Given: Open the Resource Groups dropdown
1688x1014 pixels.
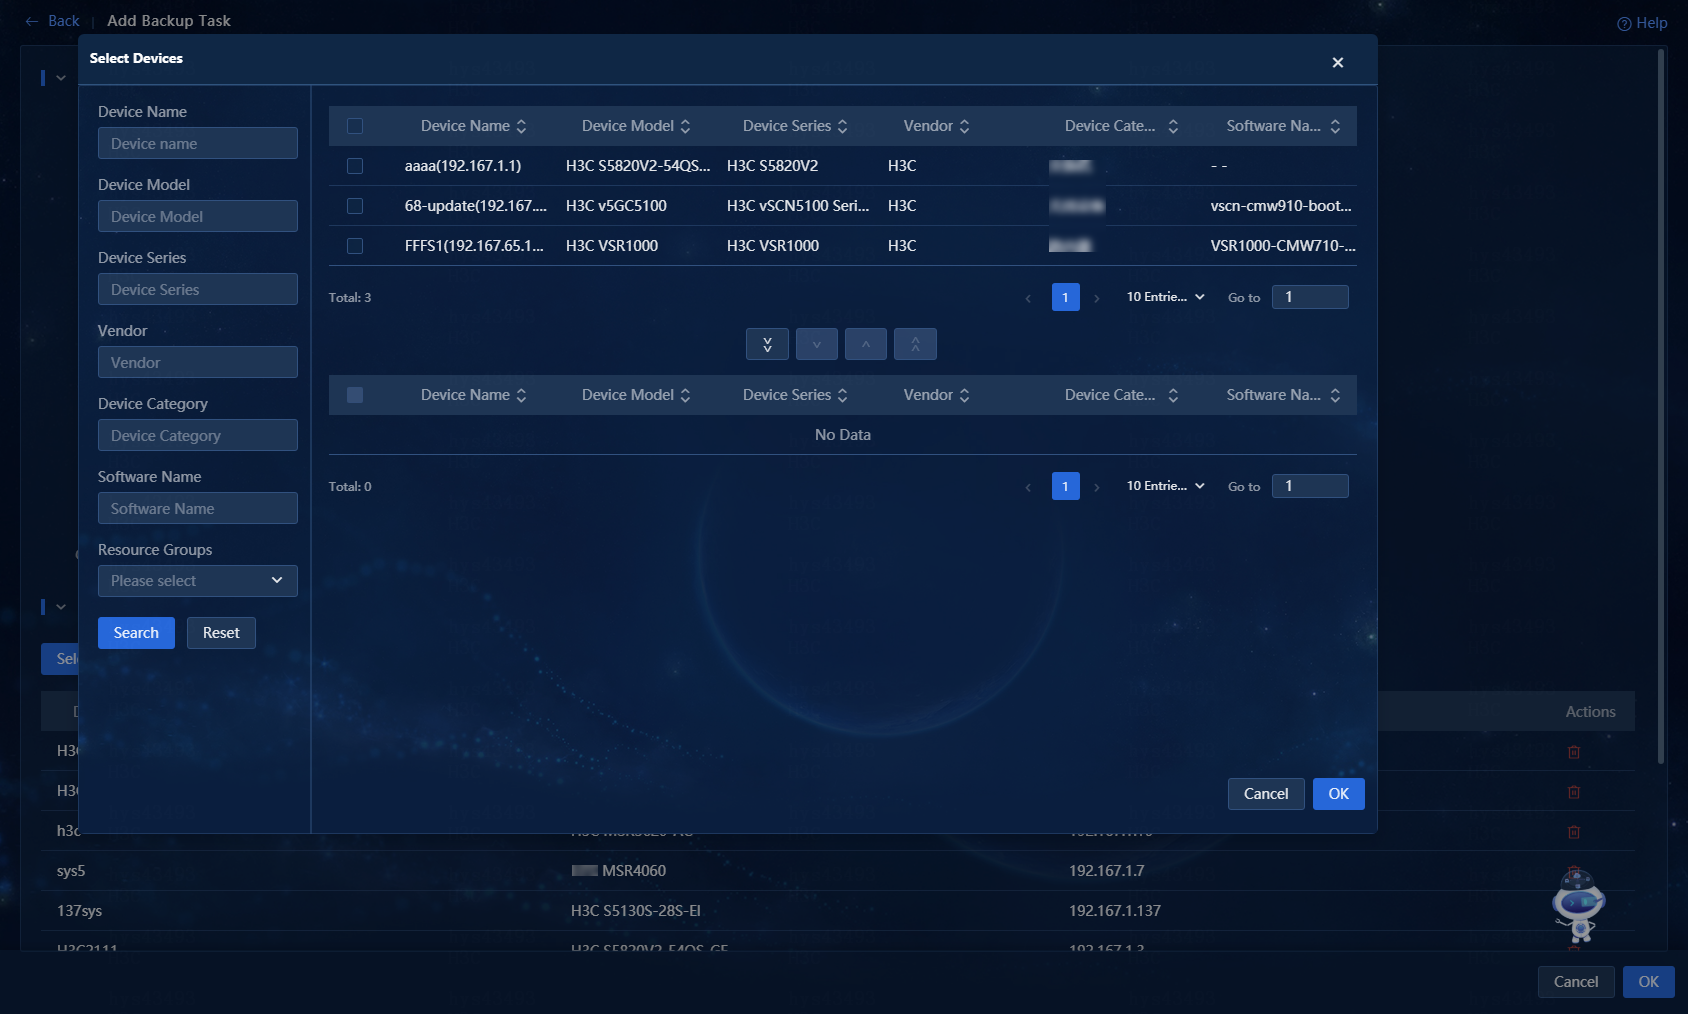Looking at the screenshot, I should [198, 581].
